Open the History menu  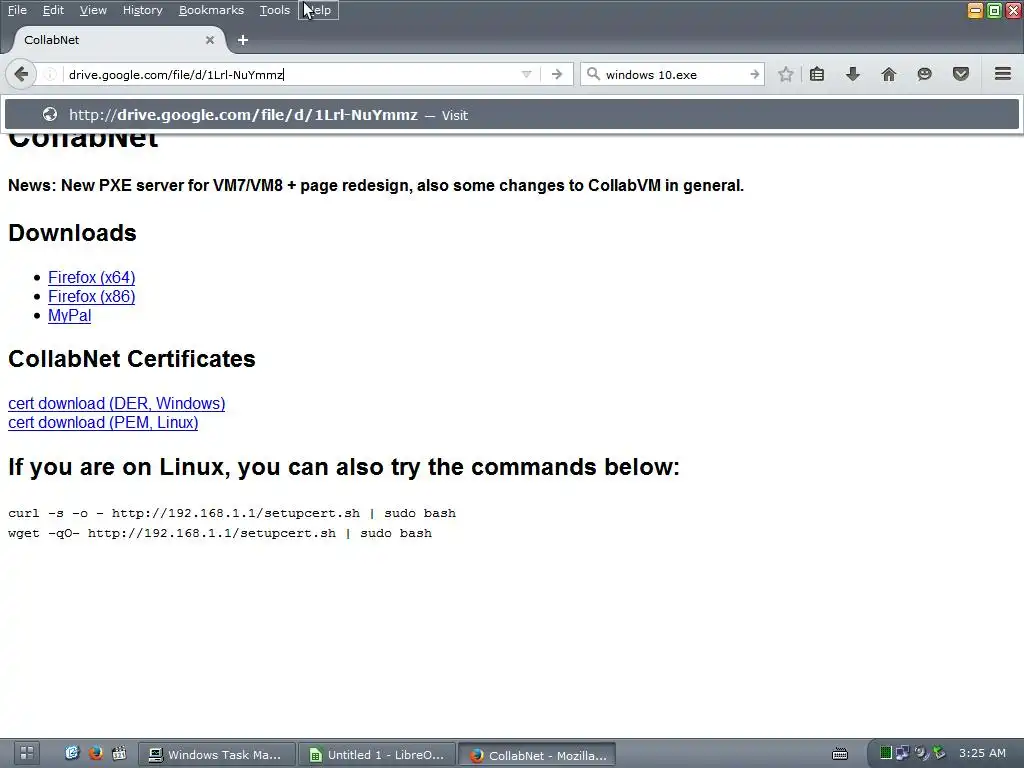[x=142, y=10]
